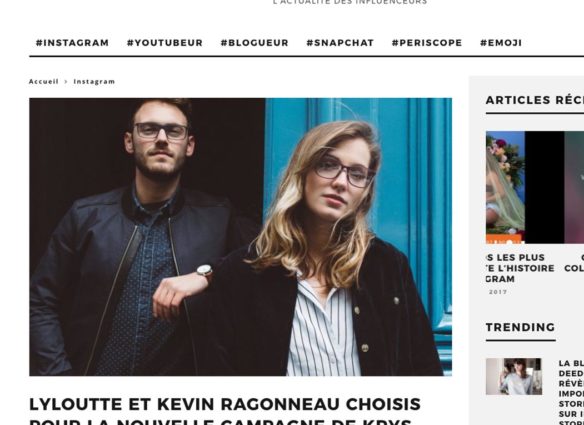Open the #YOUTUBEUR menu item
This screenshot has height=425, width=584.
pos(165,43)
